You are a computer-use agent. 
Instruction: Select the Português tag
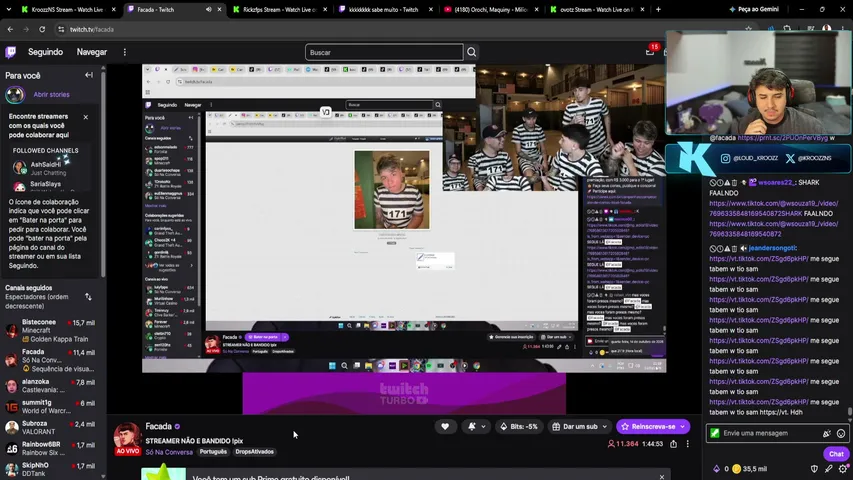pos(213,452)
